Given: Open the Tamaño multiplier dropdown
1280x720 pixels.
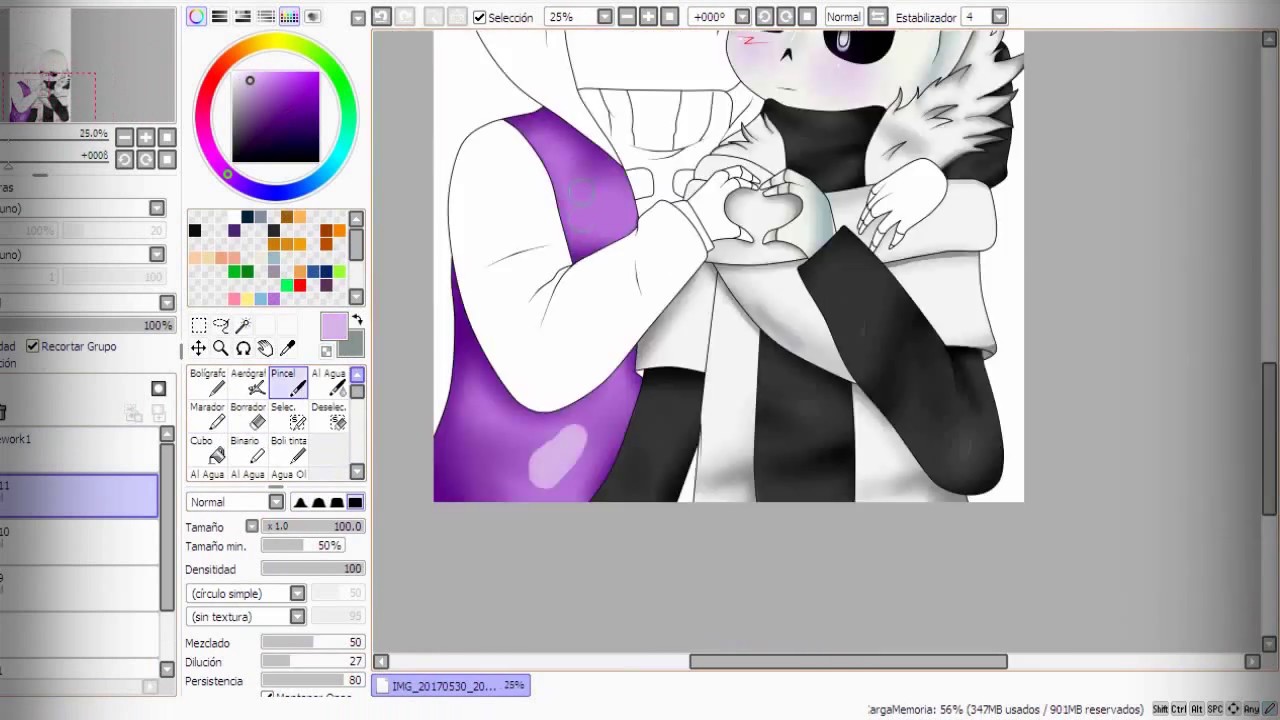Looking at the screenshot, I should click(x=252, y=526).
